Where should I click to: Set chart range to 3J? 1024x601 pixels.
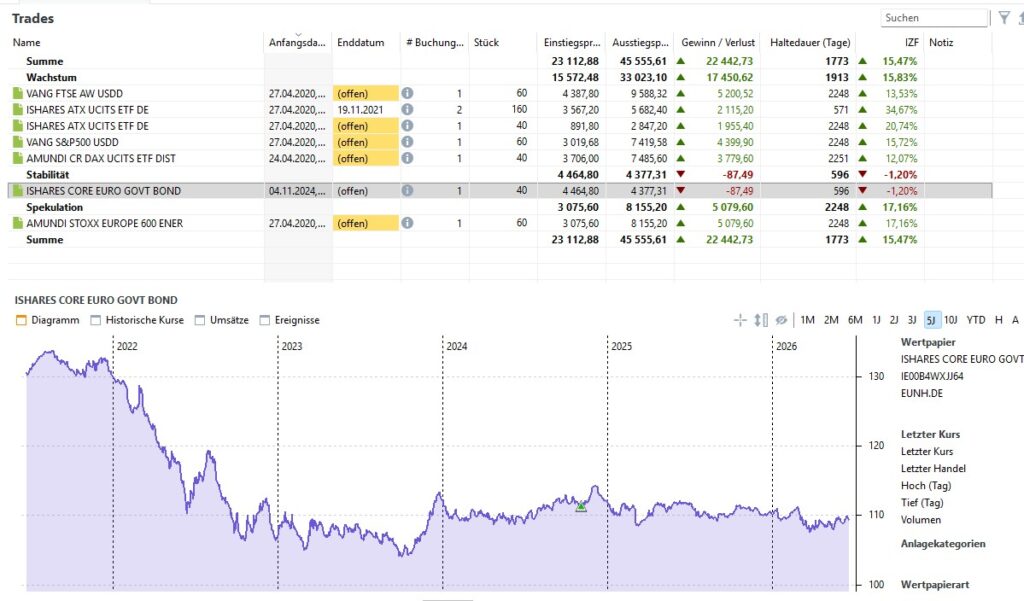[912, 320]
